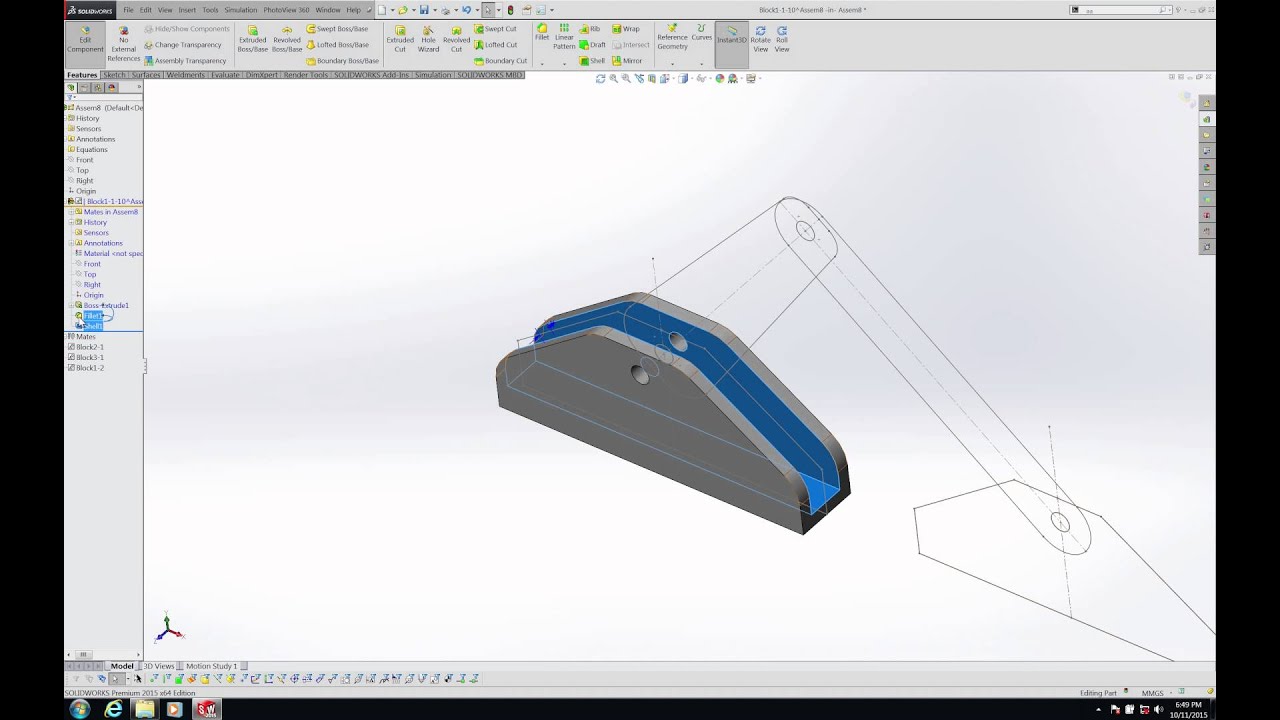Open dropdown under Linear Pattern
The image size is (1280, 720).
[564, 63]
